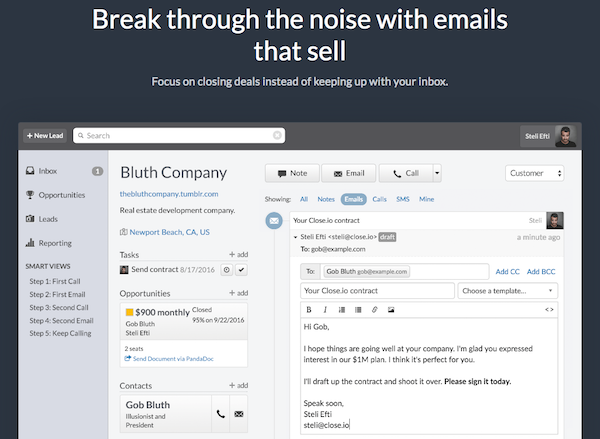Open Choose a template dropdown

(x=507, y=291)
